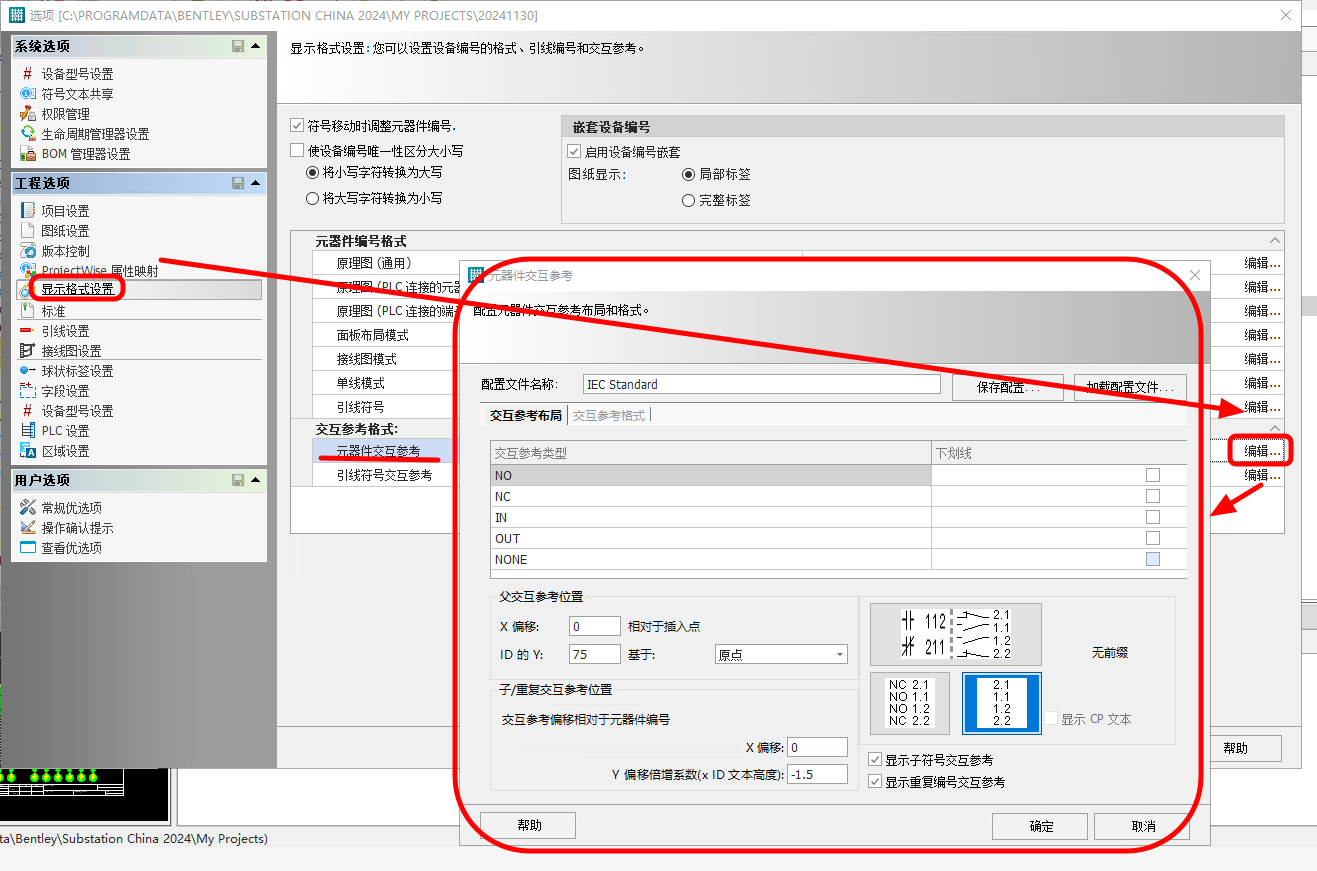Click the ID 的 Y field showing 75
The image size is (1317, 871).
tap(594, 655)
